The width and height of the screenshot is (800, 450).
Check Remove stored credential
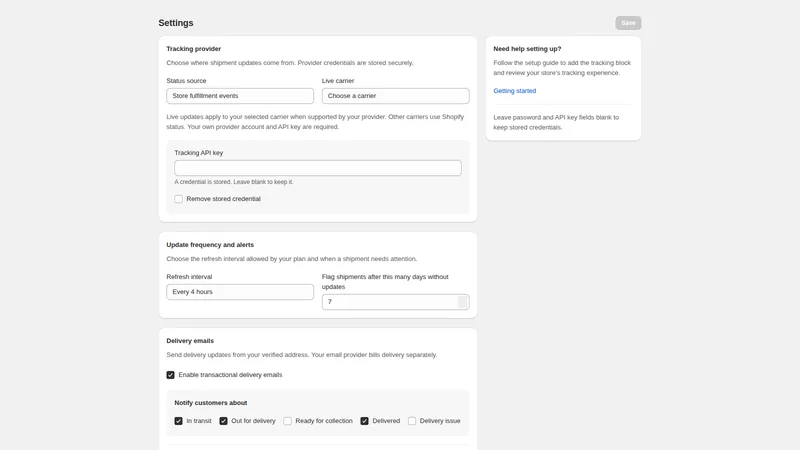coord(179,199)
